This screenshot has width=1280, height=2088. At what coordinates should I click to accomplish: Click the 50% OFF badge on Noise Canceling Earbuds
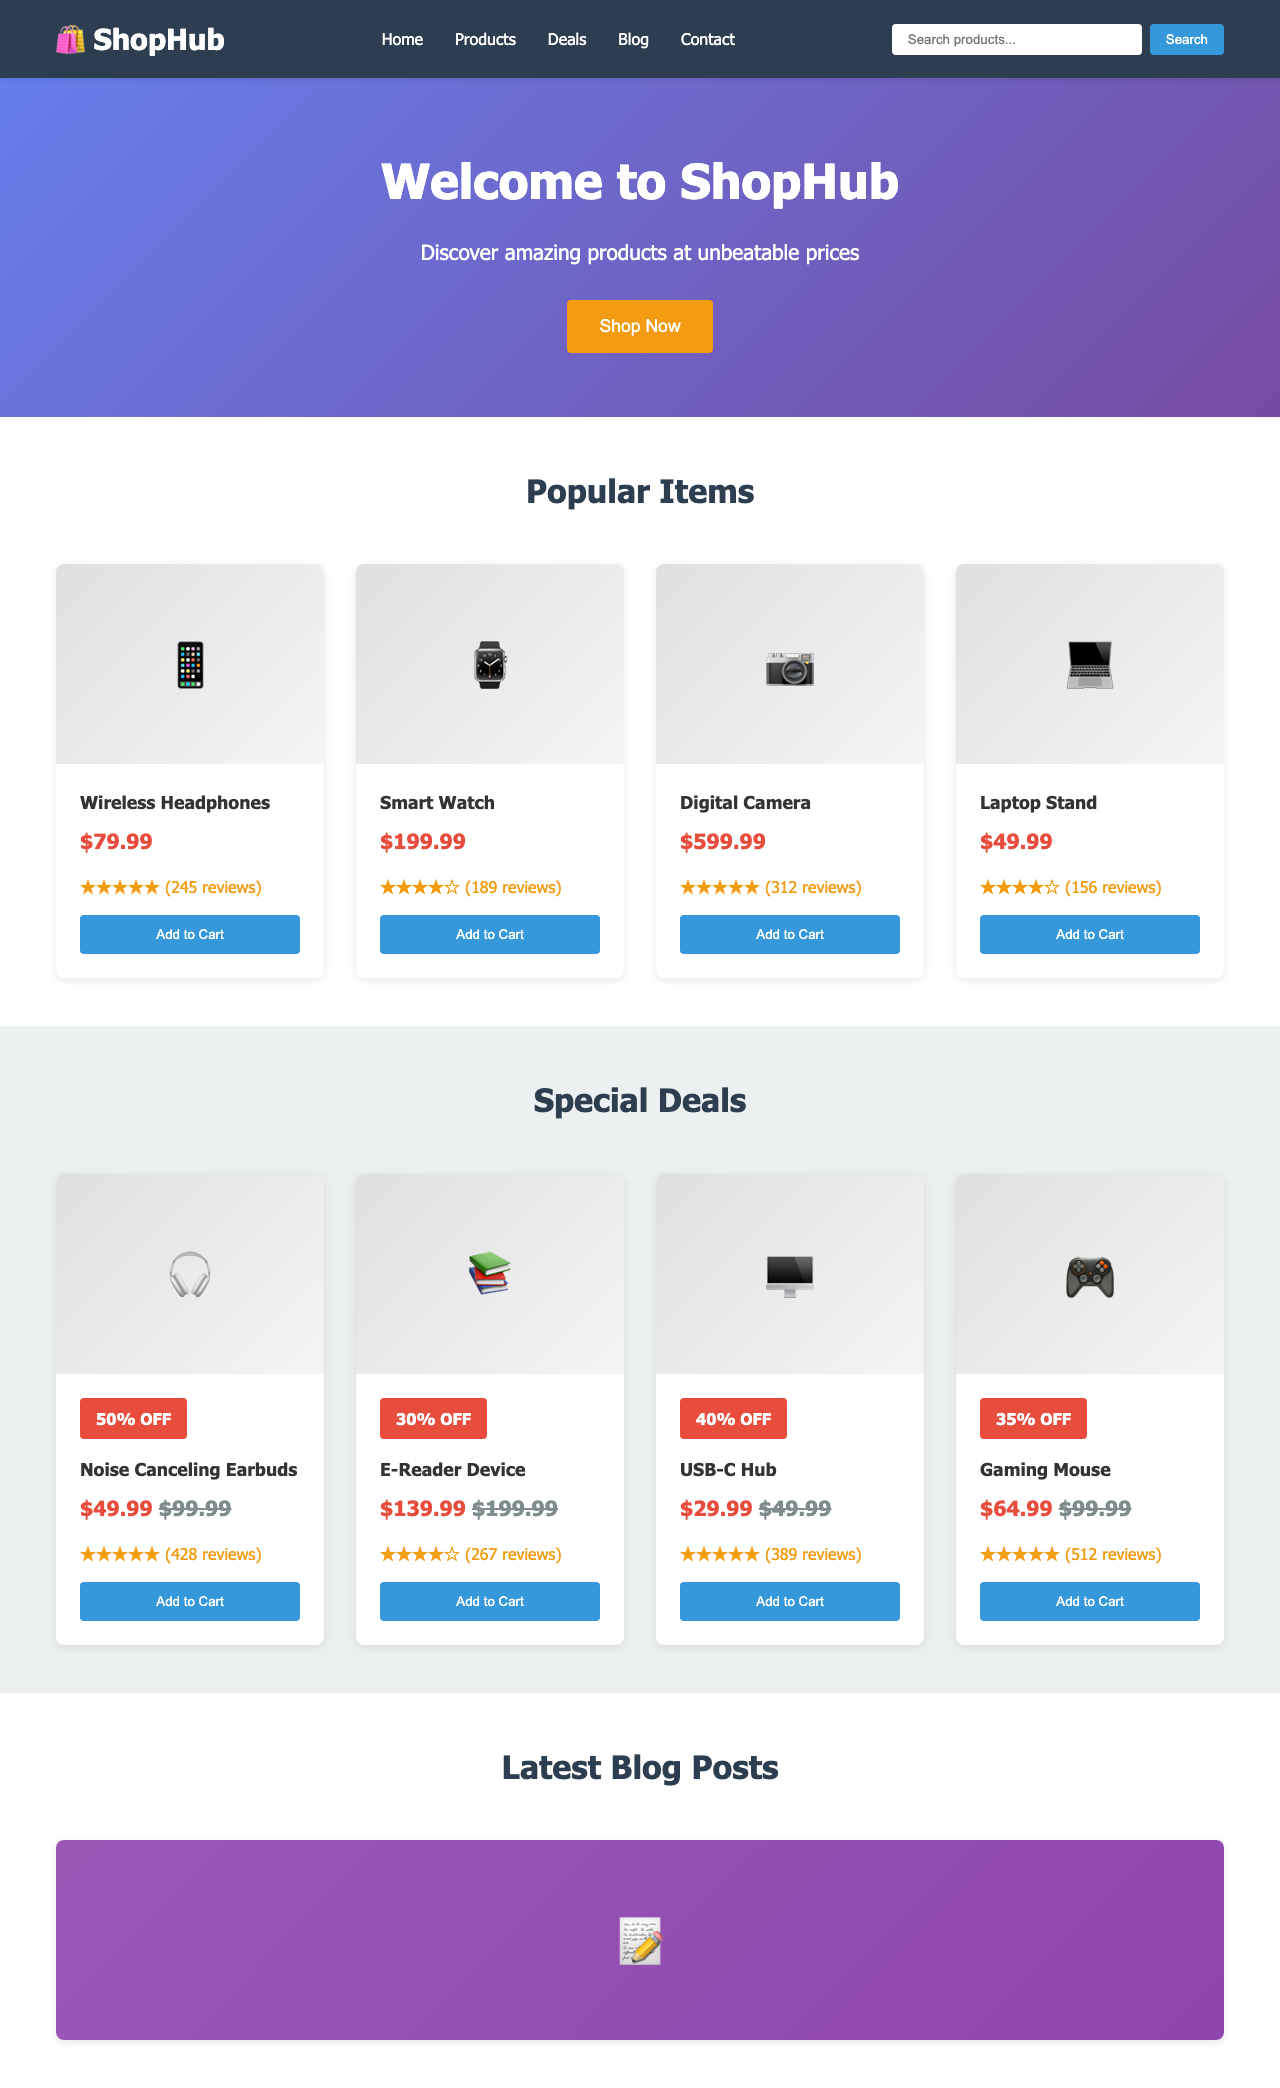(x=133, y=1418)
